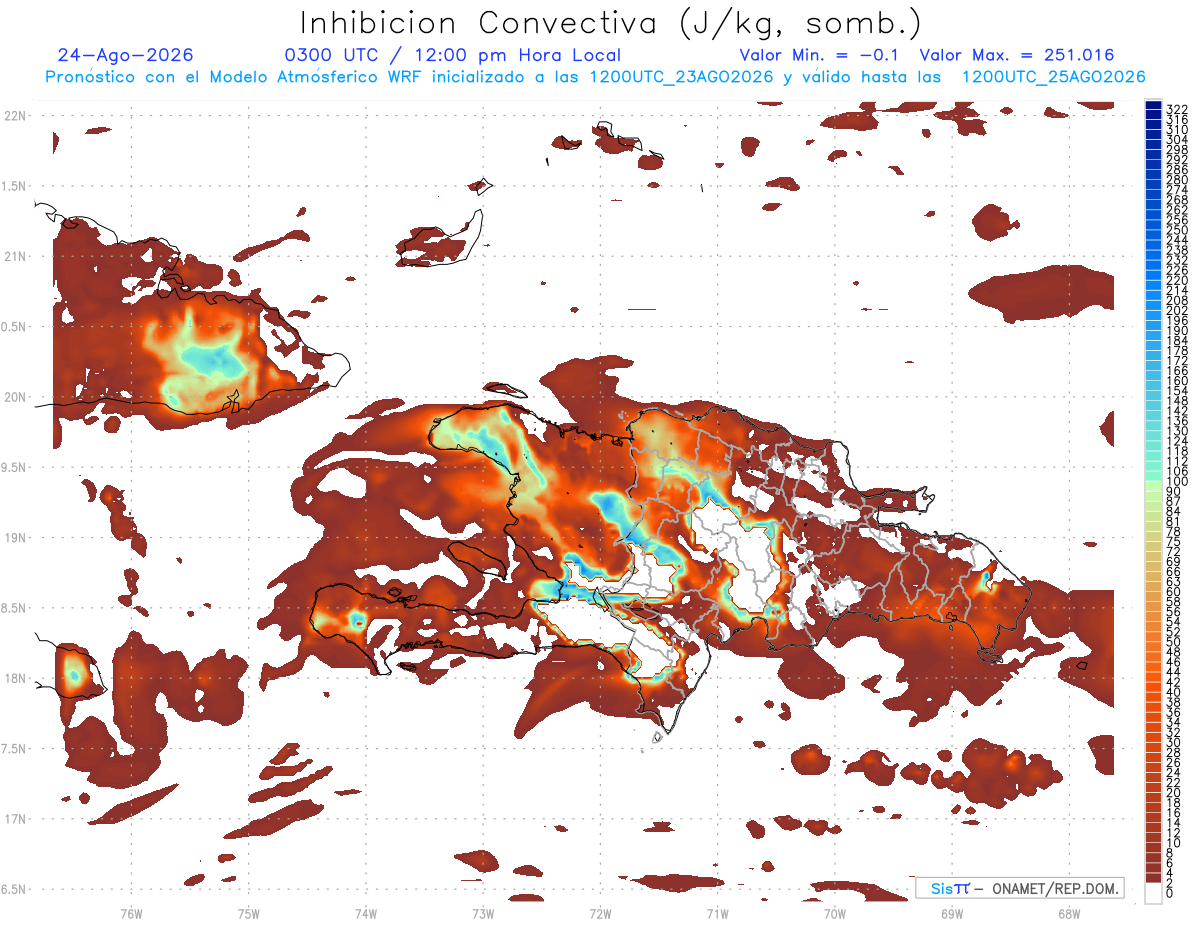
Task: Click the '322' colorbar value
Action: point(1177,109)
